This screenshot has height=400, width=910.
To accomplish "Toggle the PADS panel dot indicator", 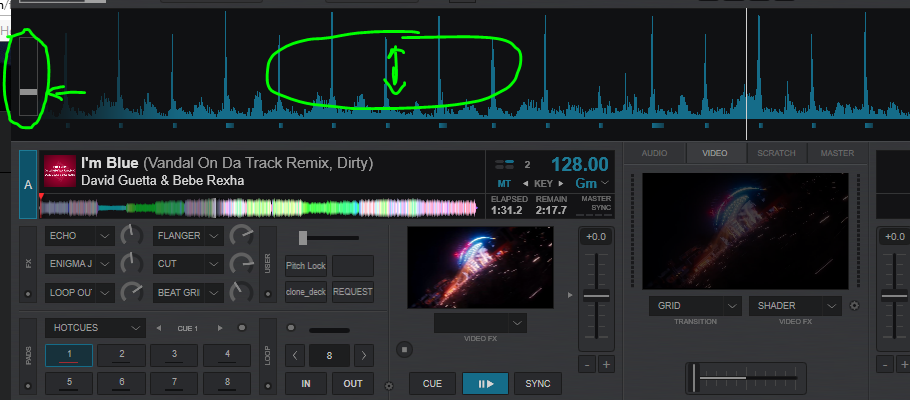I will (x=28, y=385).
